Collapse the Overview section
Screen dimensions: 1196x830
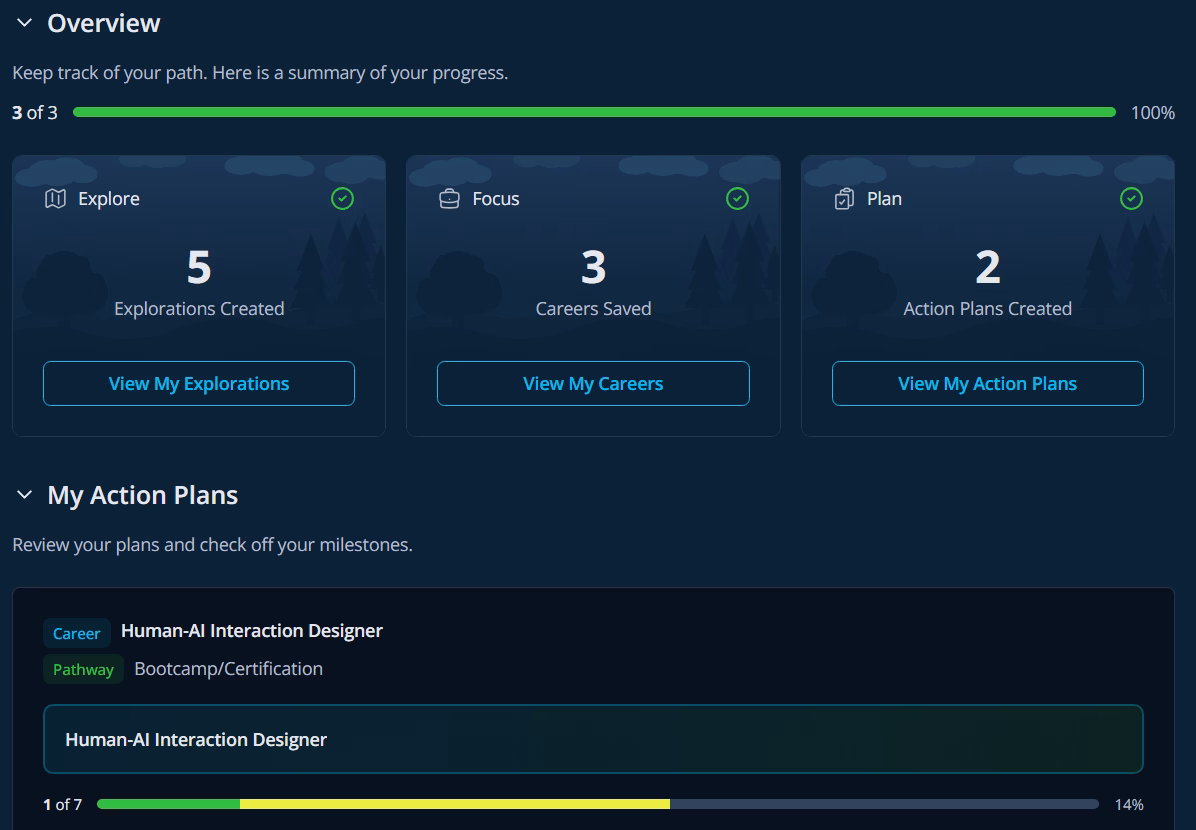click(24, 22)
